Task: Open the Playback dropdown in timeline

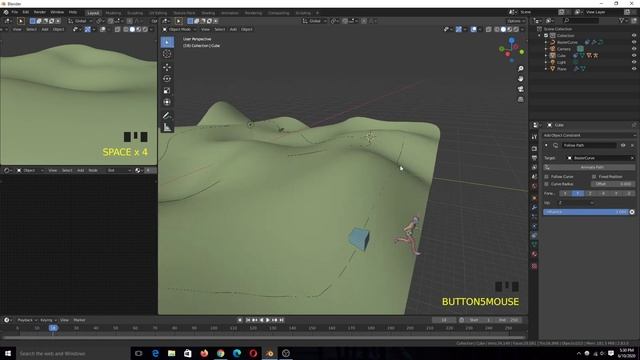Action: [x=27, y=320]
